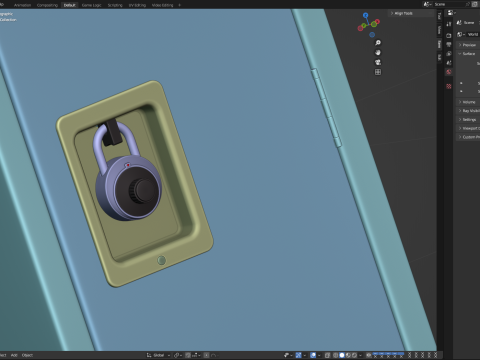Expand the Custom Properties panel
The height and width of the screenshot is (360, 480).
click(x=468, y=137)
